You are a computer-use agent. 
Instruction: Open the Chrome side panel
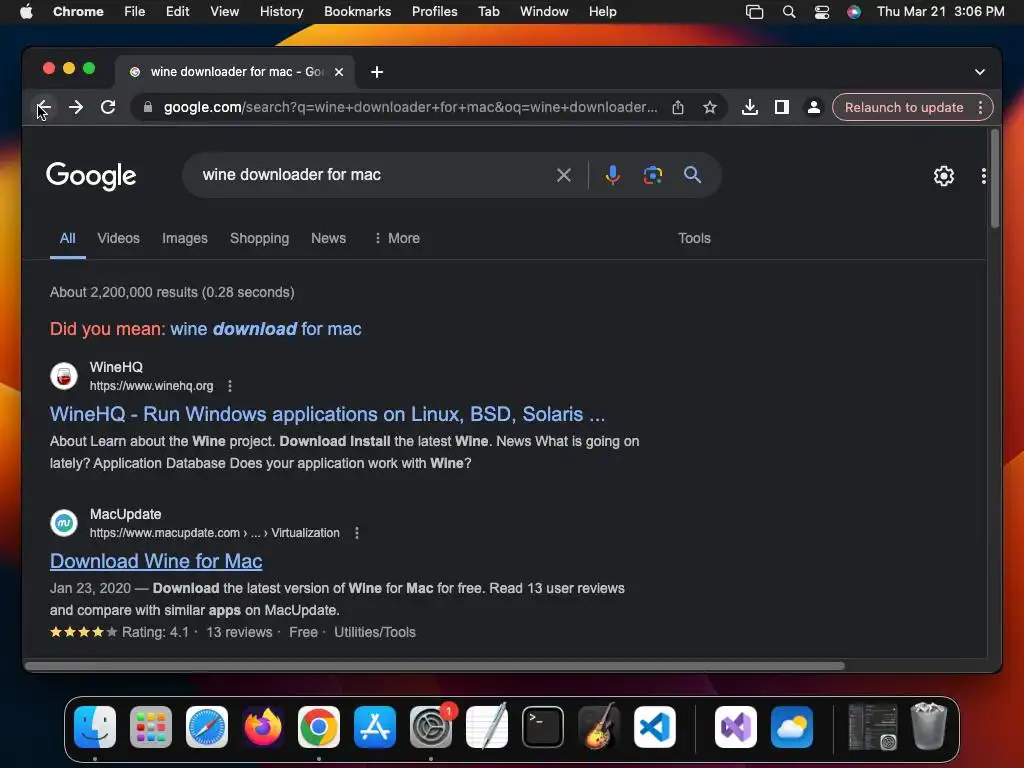pyautogui.click(x=782, y=107)
